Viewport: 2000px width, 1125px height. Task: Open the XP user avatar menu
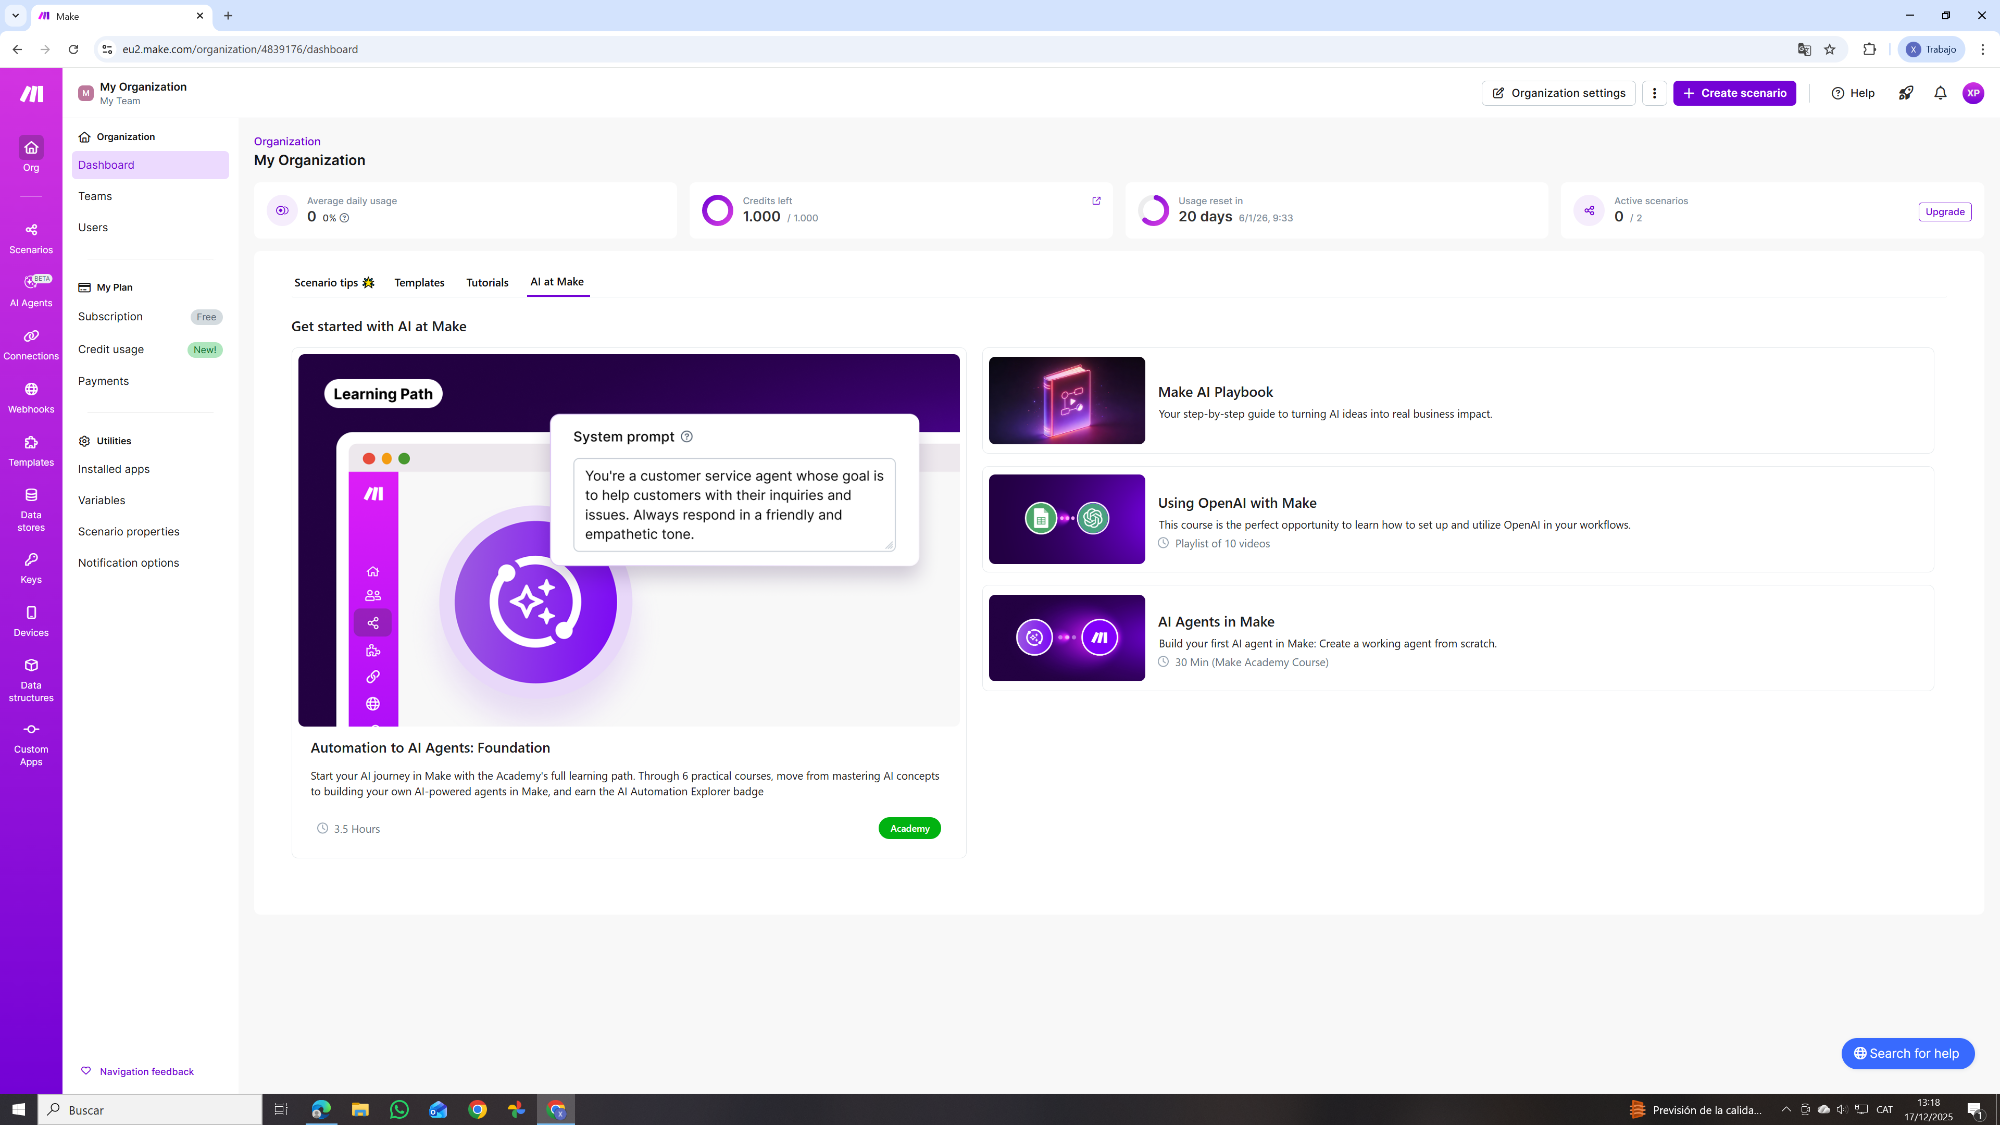click(1973, 93)
